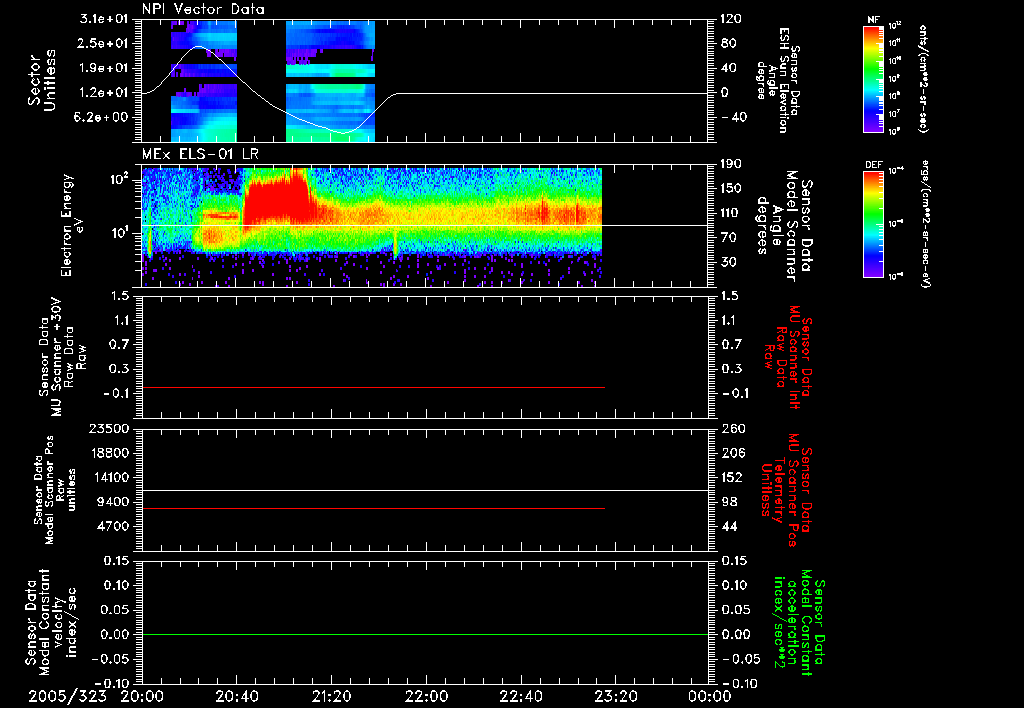Click the 22:00 time tick label
The width and height of the screenshot is (1024, 708).
click(x=426, y=696)
